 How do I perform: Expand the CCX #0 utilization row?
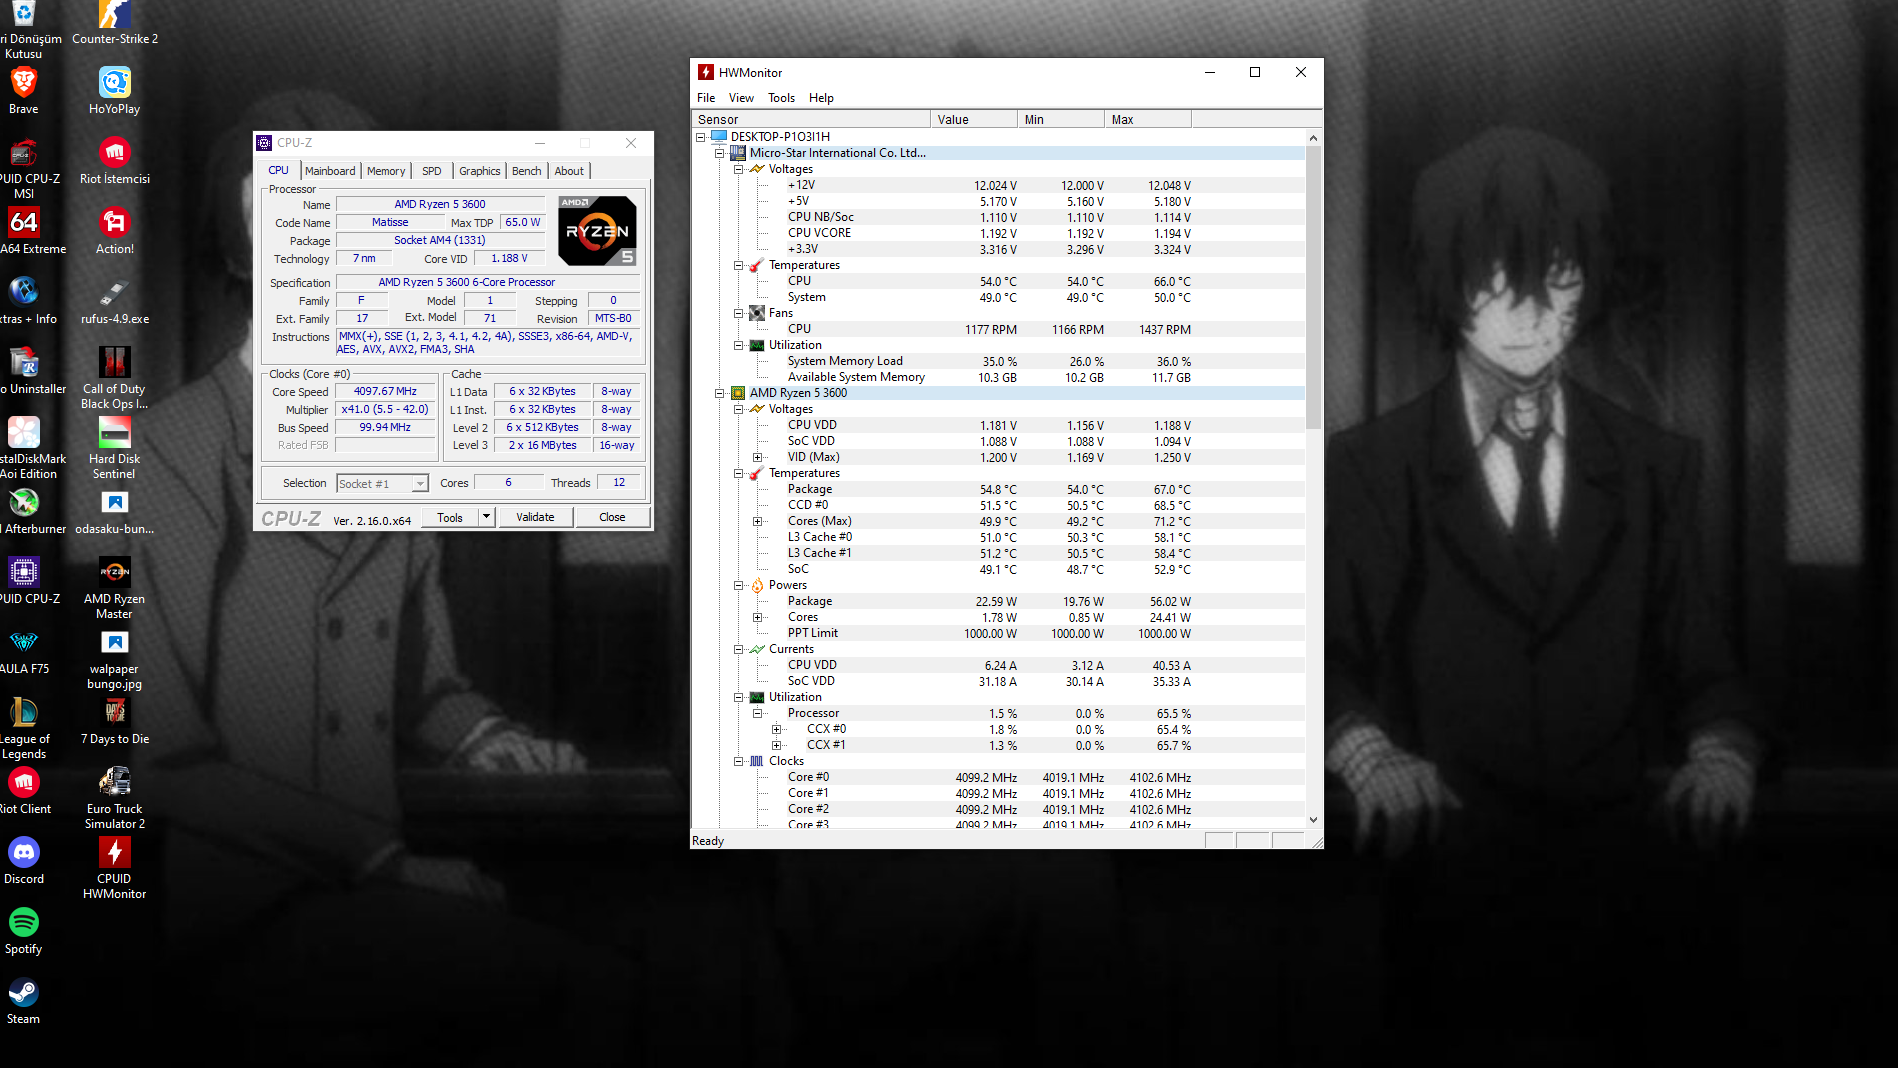[776, 729]
